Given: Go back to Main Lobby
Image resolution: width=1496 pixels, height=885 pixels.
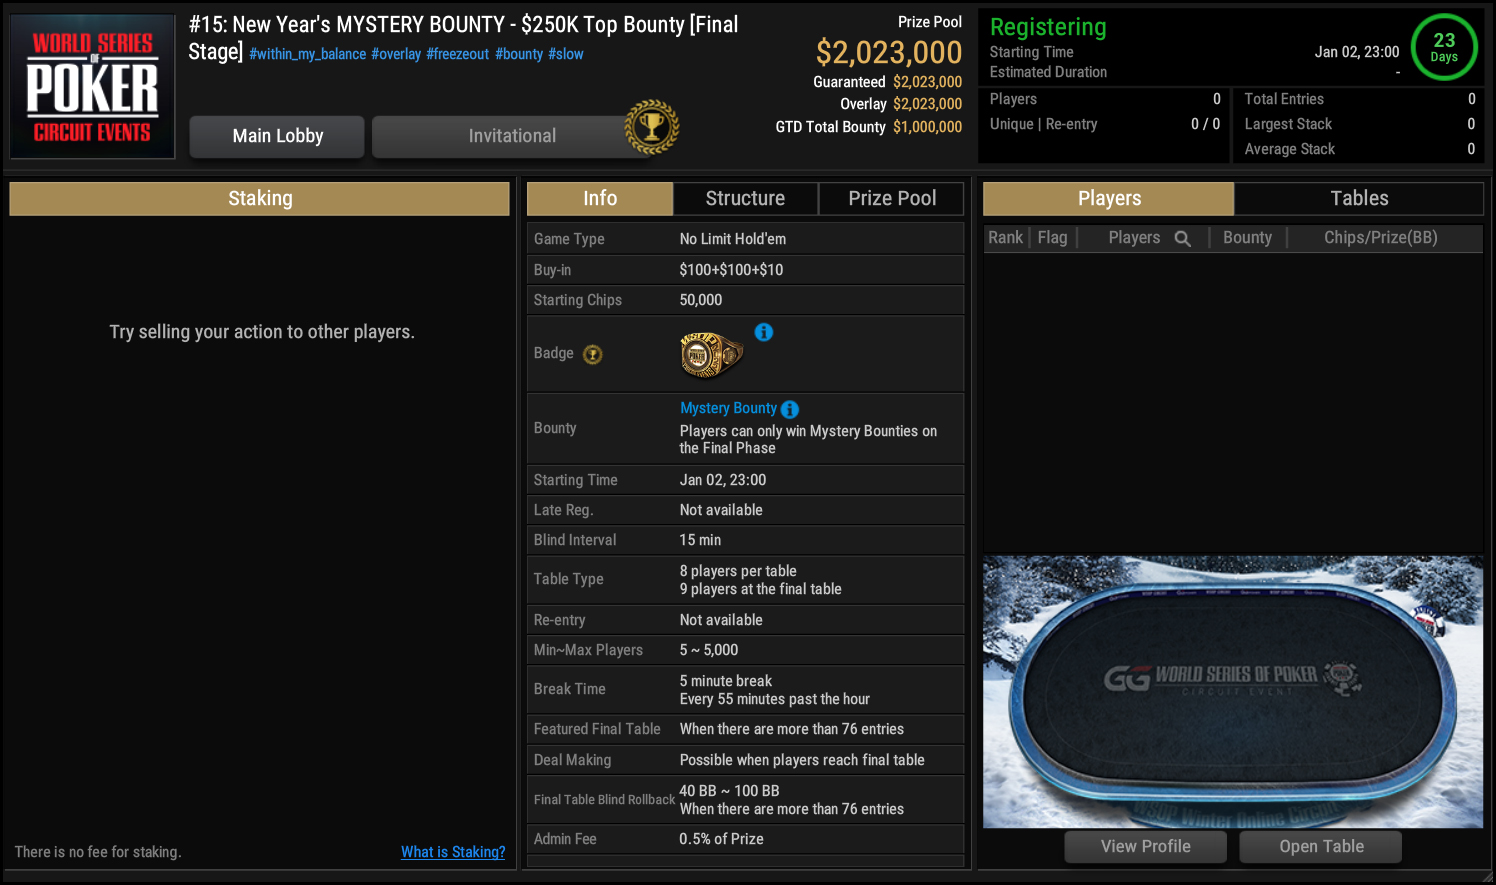Looking at the screenshot, I should [x=277, y=136].
